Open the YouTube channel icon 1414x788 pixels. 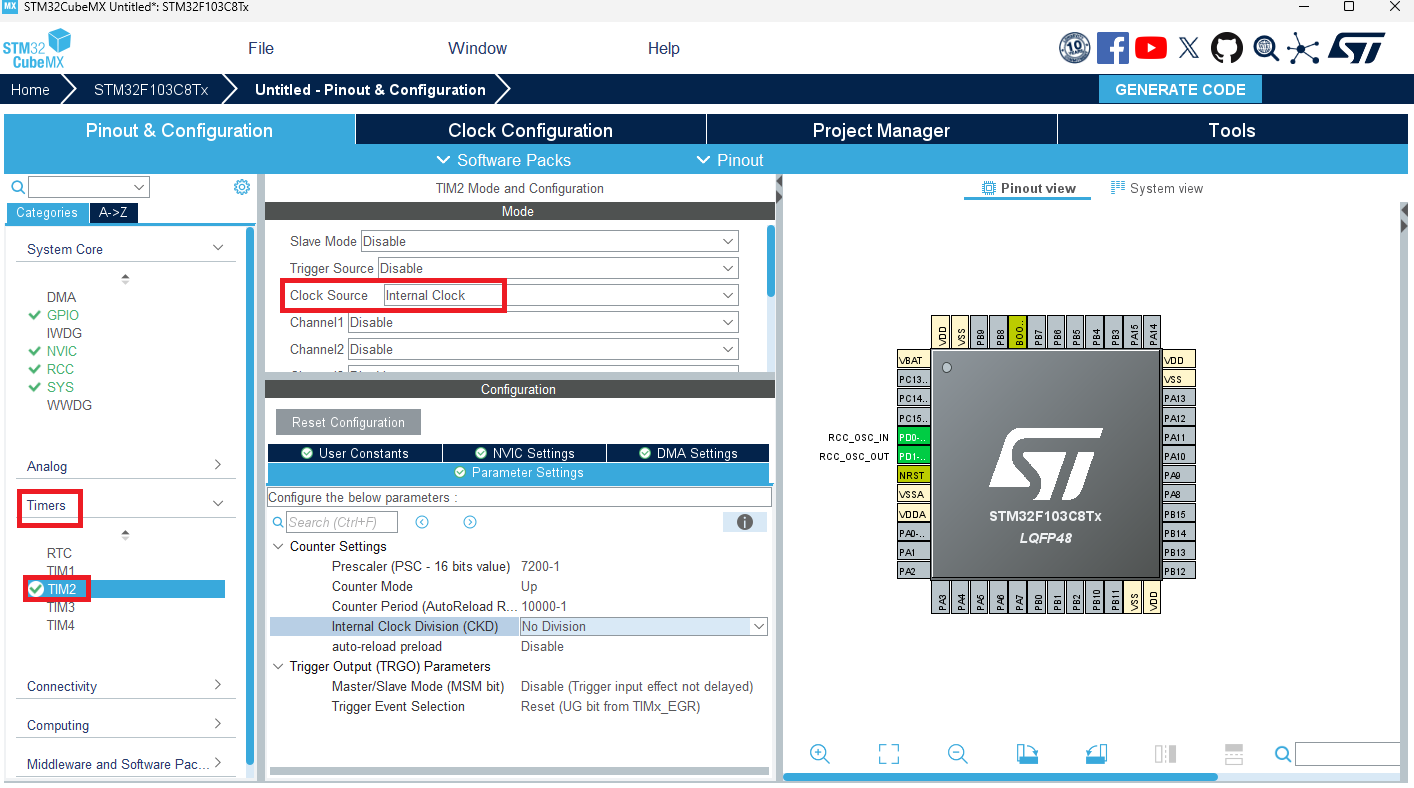click(1151, 47)
